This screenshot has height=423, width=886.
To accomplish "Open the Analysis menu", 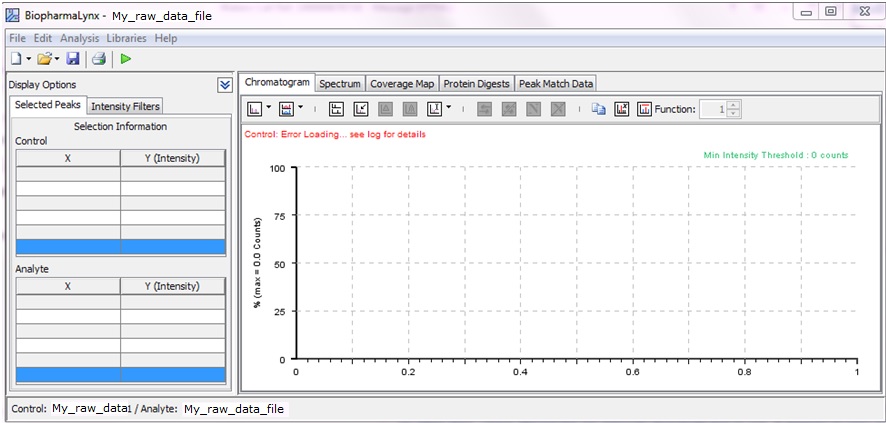I will coord(80,38).
